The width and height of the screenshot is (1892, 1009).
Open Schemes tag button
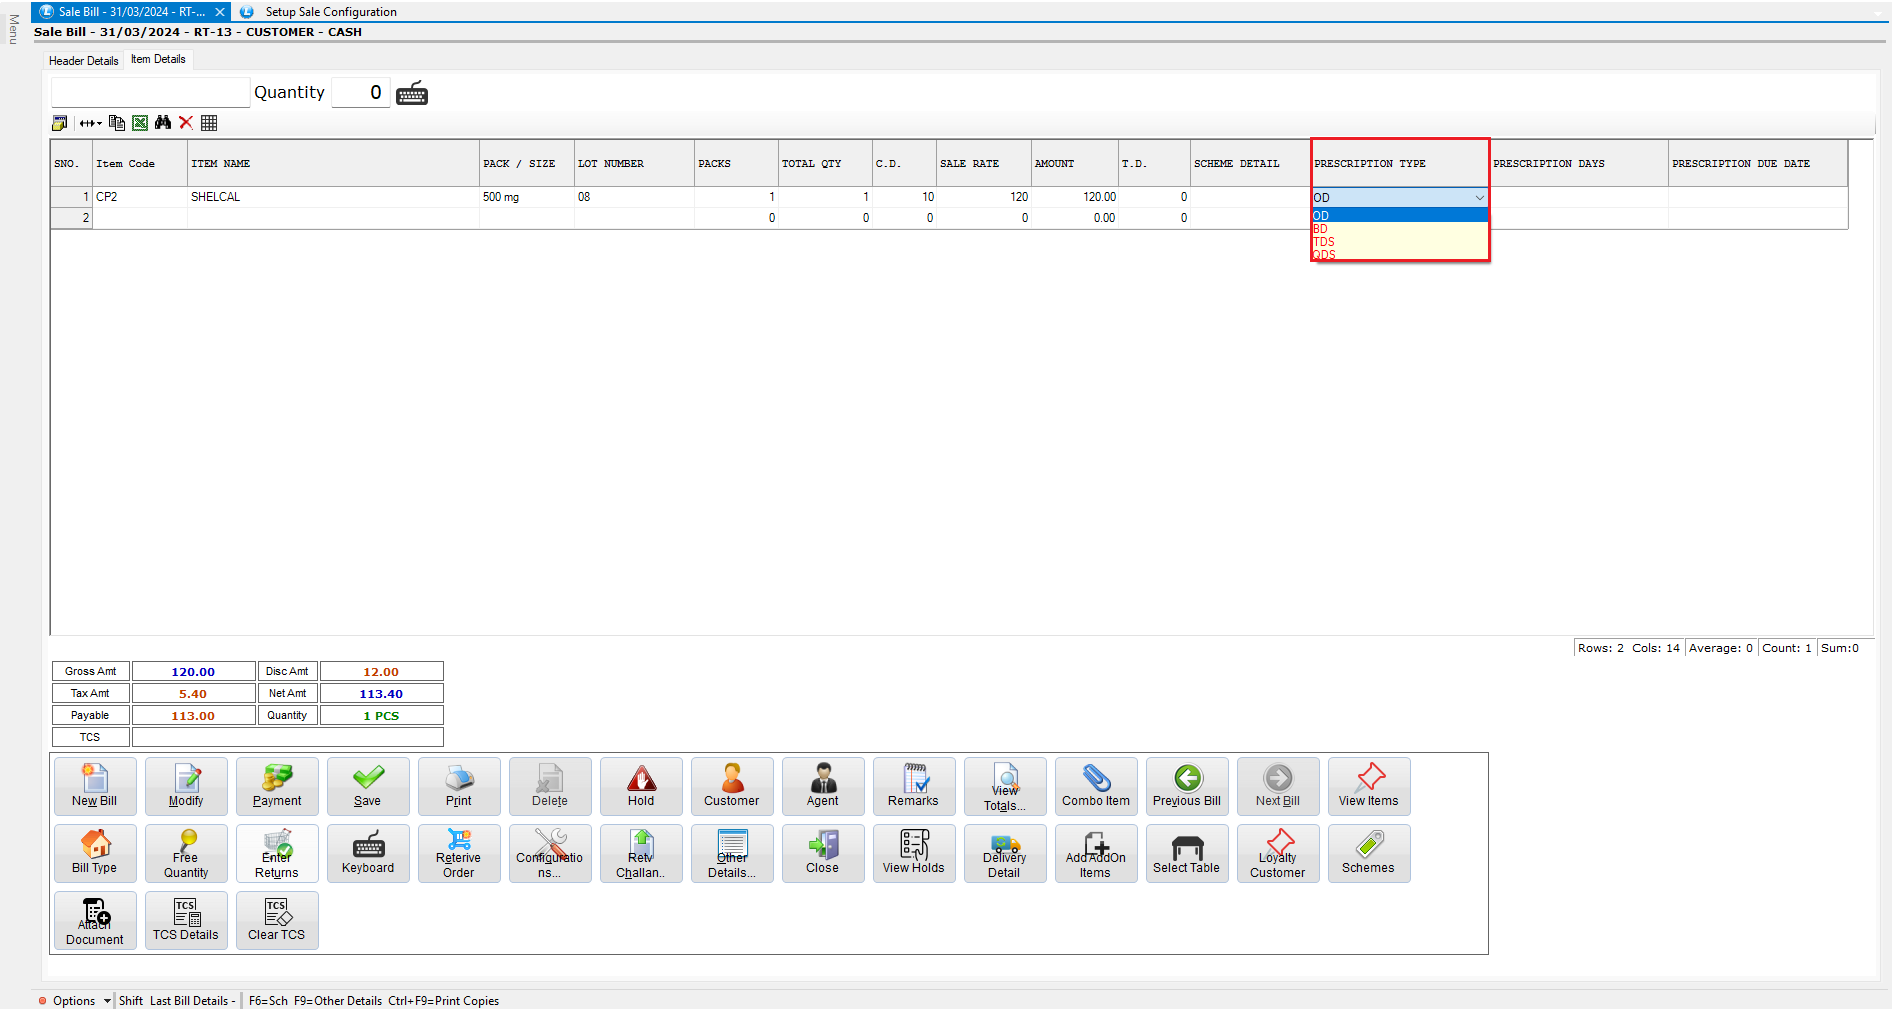(1368, 853)
